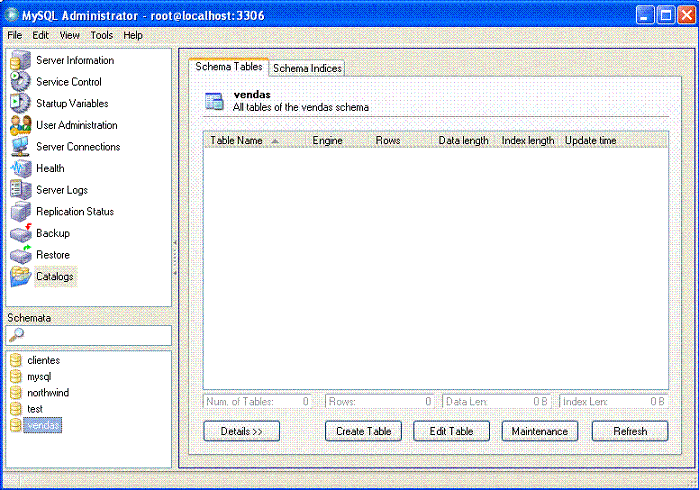Open the Tools menu
Image resolution: width=699 pixels, height=490 pixels.
(x=102, y=35)
